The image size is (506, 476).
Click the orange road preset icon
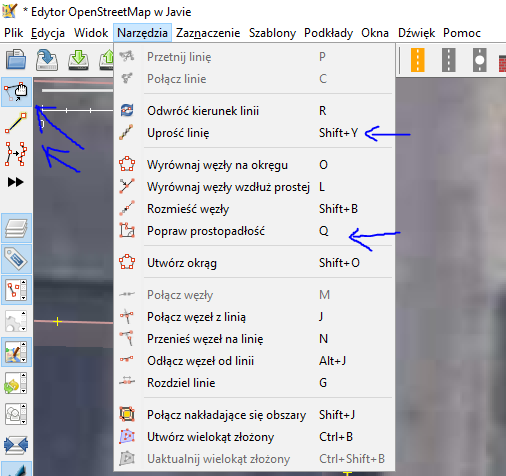click(x=418, y=60)
